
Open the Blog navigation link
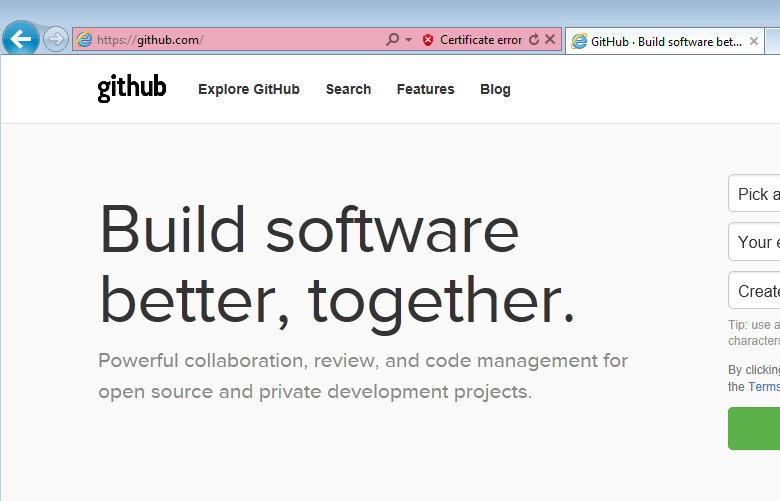(495, 89)
